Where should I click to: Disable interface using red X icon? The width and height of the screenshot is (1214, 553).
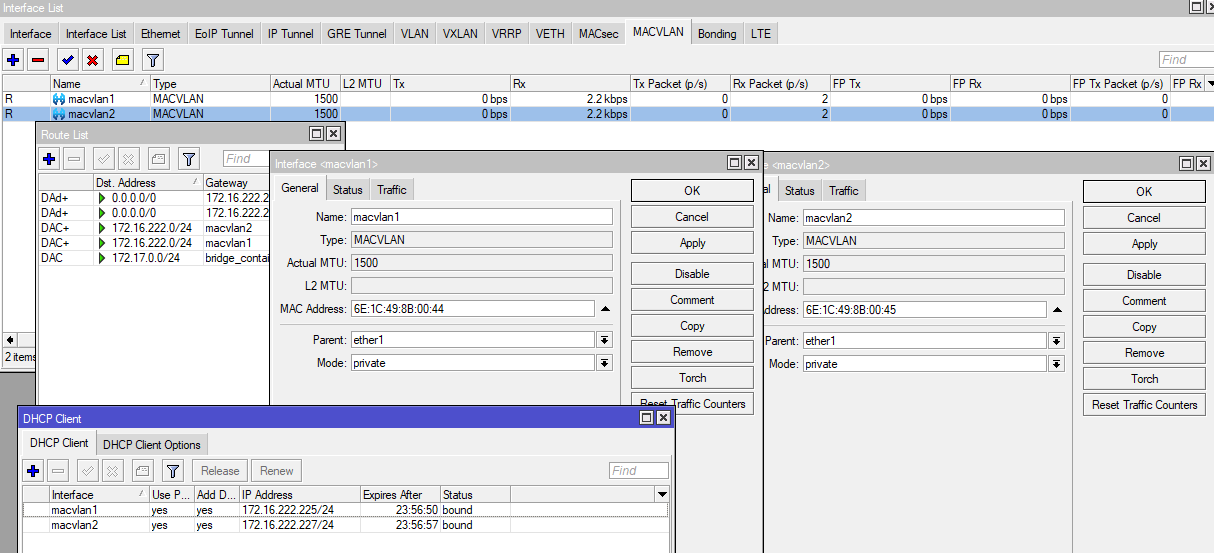point(92,60)
